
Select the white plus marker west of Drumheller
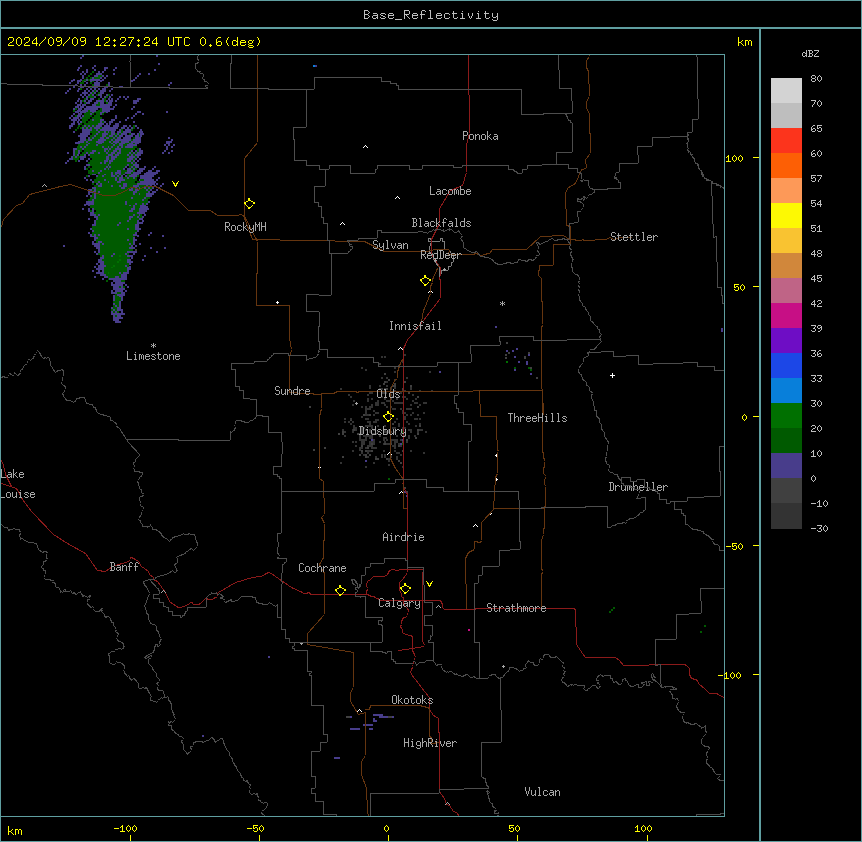(612, 375)
